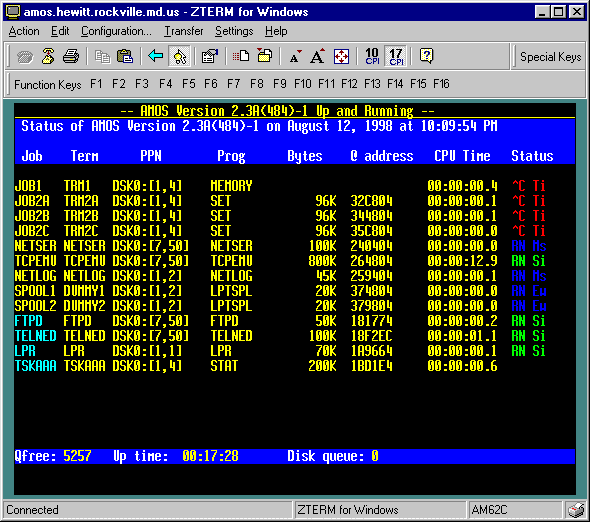
Task: Click the MEMORY program entry
Action: [x=231, y=186]
